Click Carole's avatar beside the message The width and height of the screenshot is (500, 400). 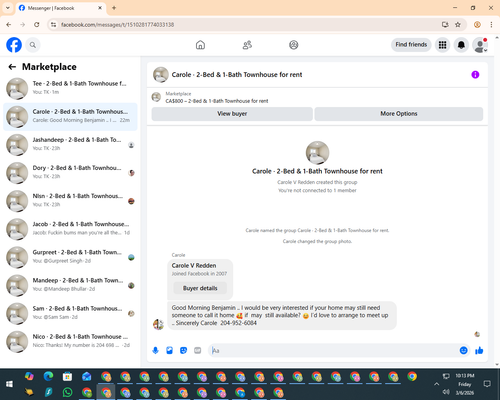[158, 324]
